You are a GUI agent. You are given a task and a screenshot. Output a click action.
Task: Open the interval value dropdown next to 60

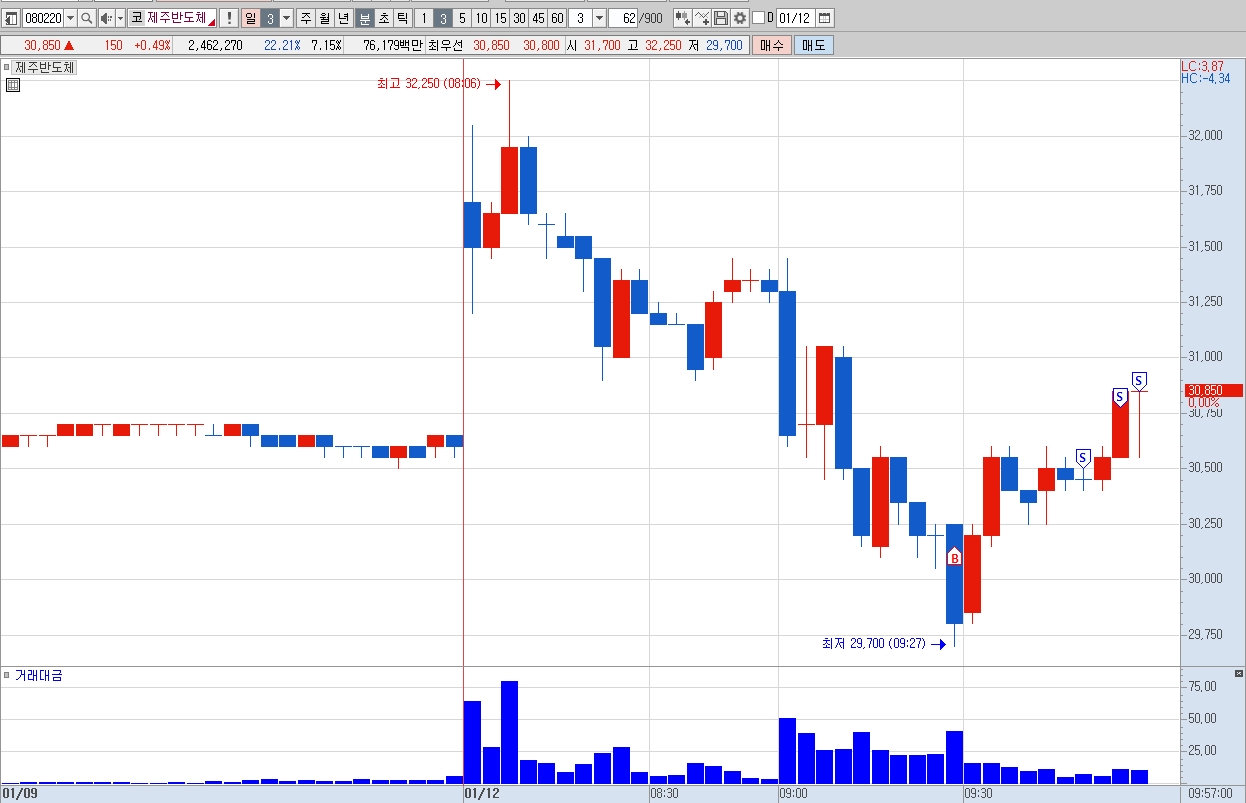[x=599, y=18]
